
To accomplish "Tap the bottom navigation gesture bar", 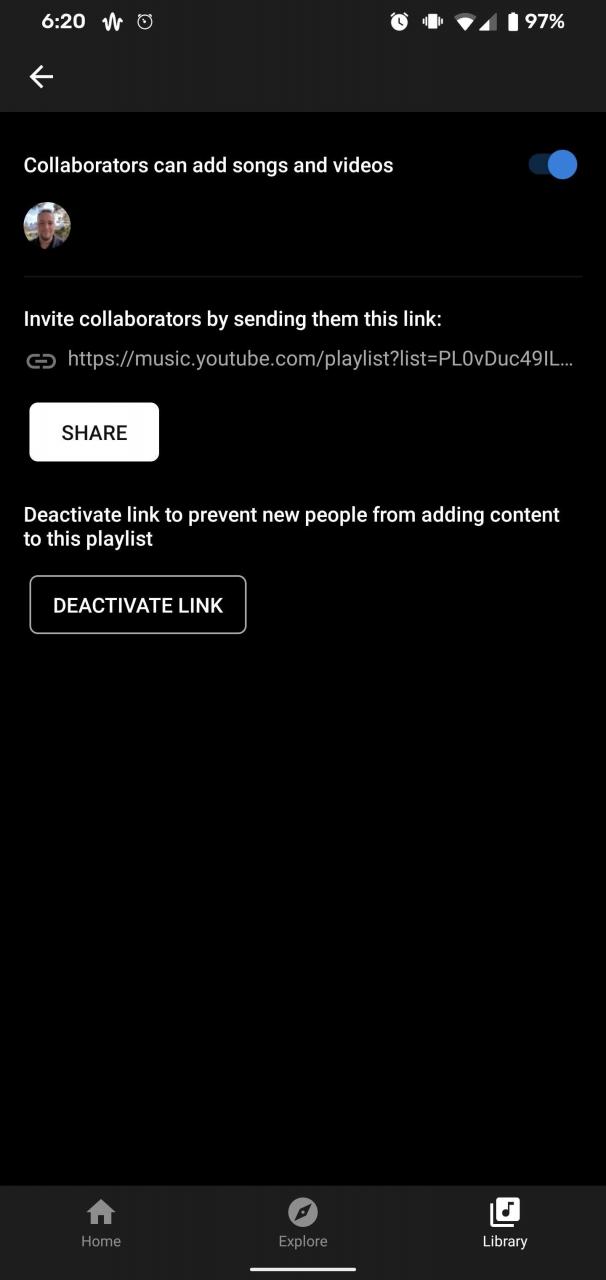I will [303, 1269].
